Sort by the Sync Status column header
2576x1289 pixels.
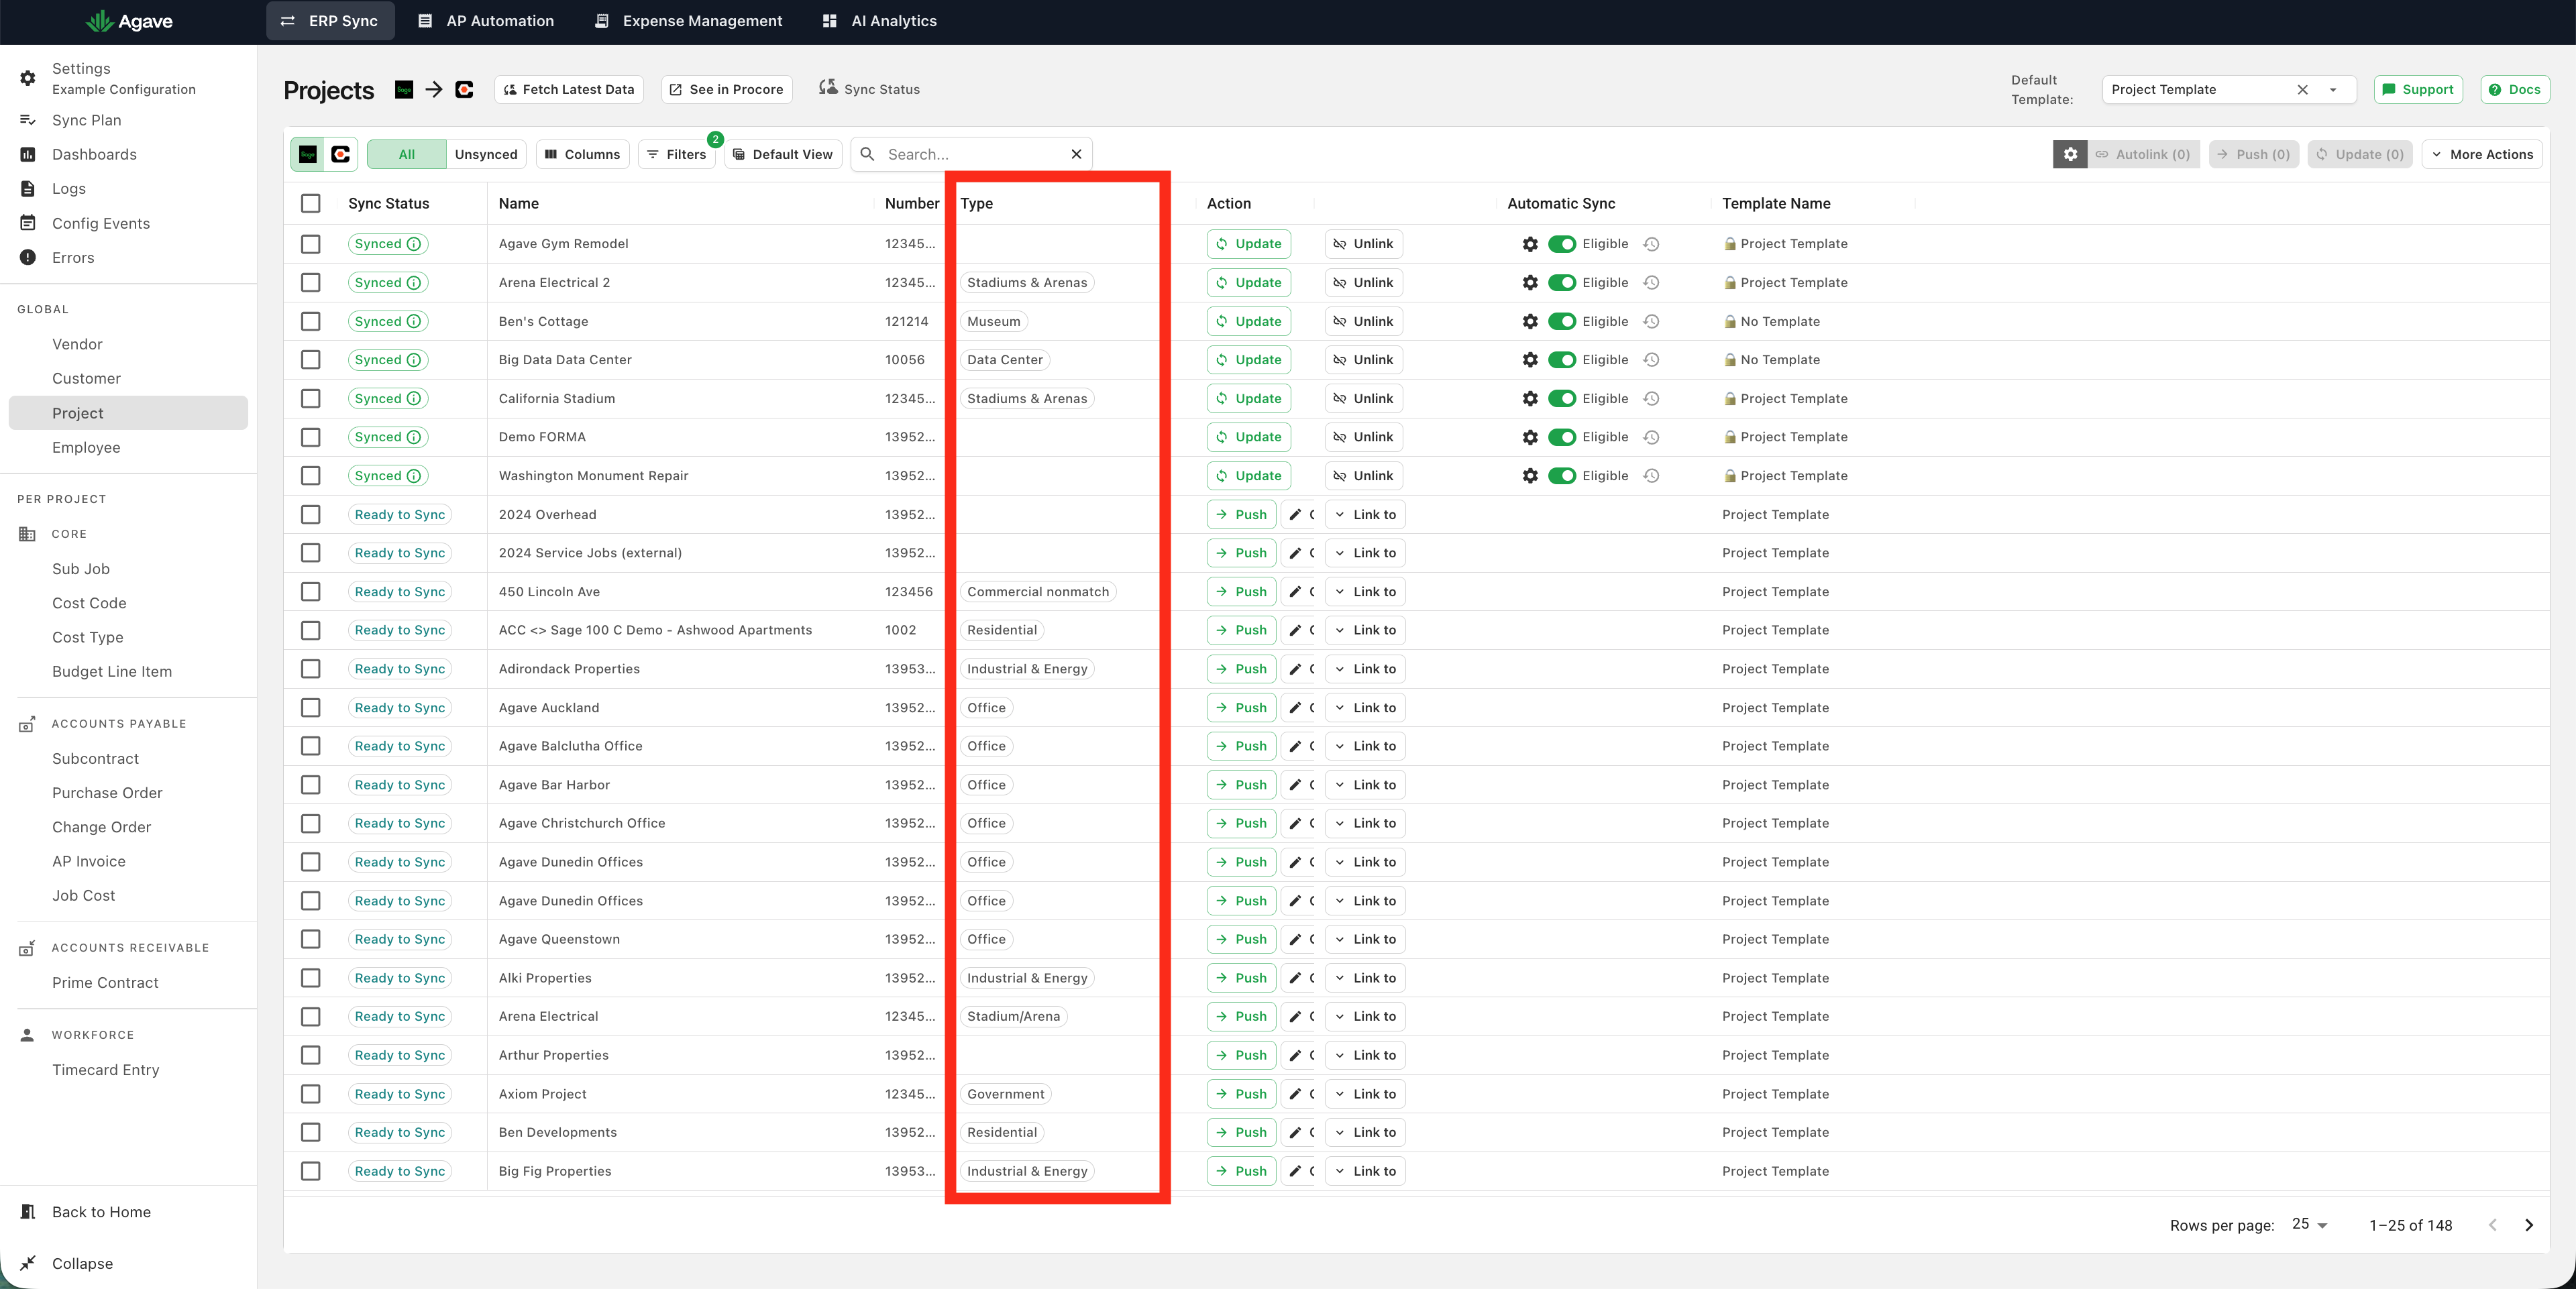388,203
